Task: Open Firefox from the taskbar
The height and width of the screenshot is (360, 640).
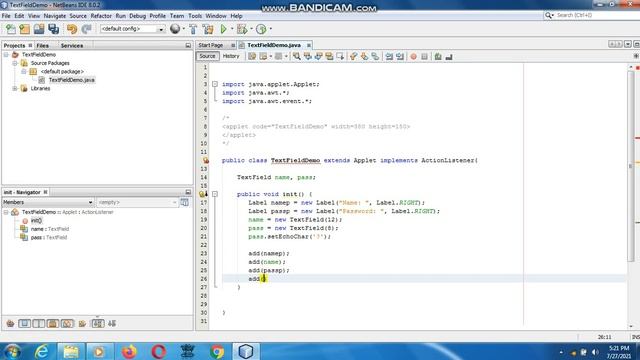Action: tap(129, 351)
